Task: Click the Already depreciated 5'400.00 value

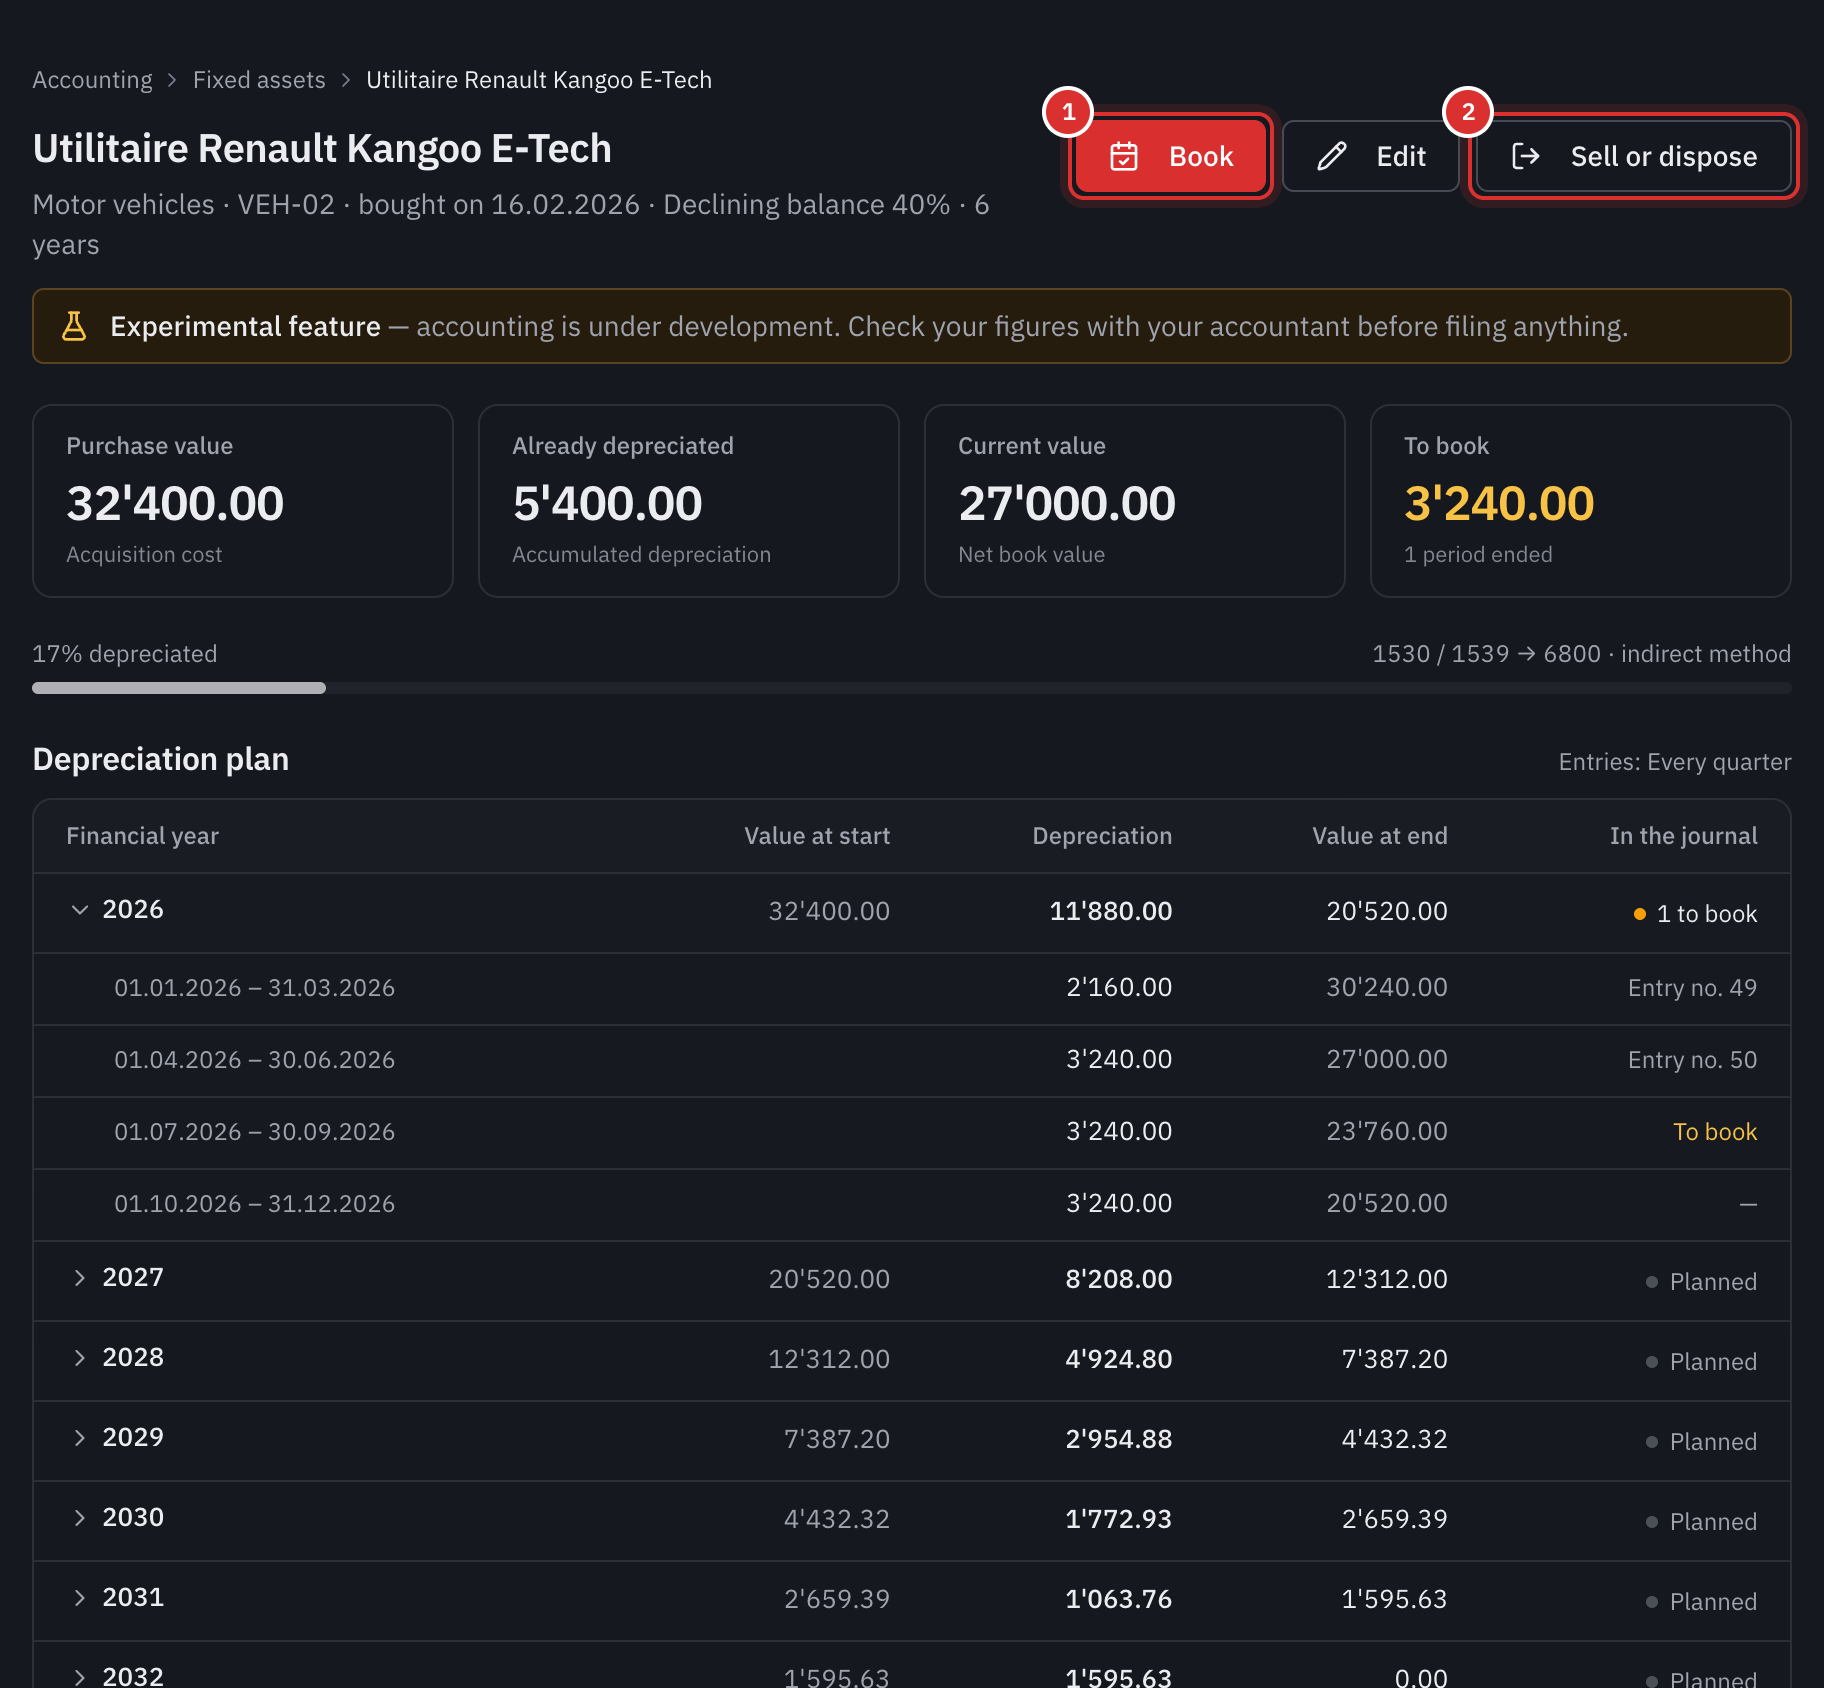Action: click(607, 503)
